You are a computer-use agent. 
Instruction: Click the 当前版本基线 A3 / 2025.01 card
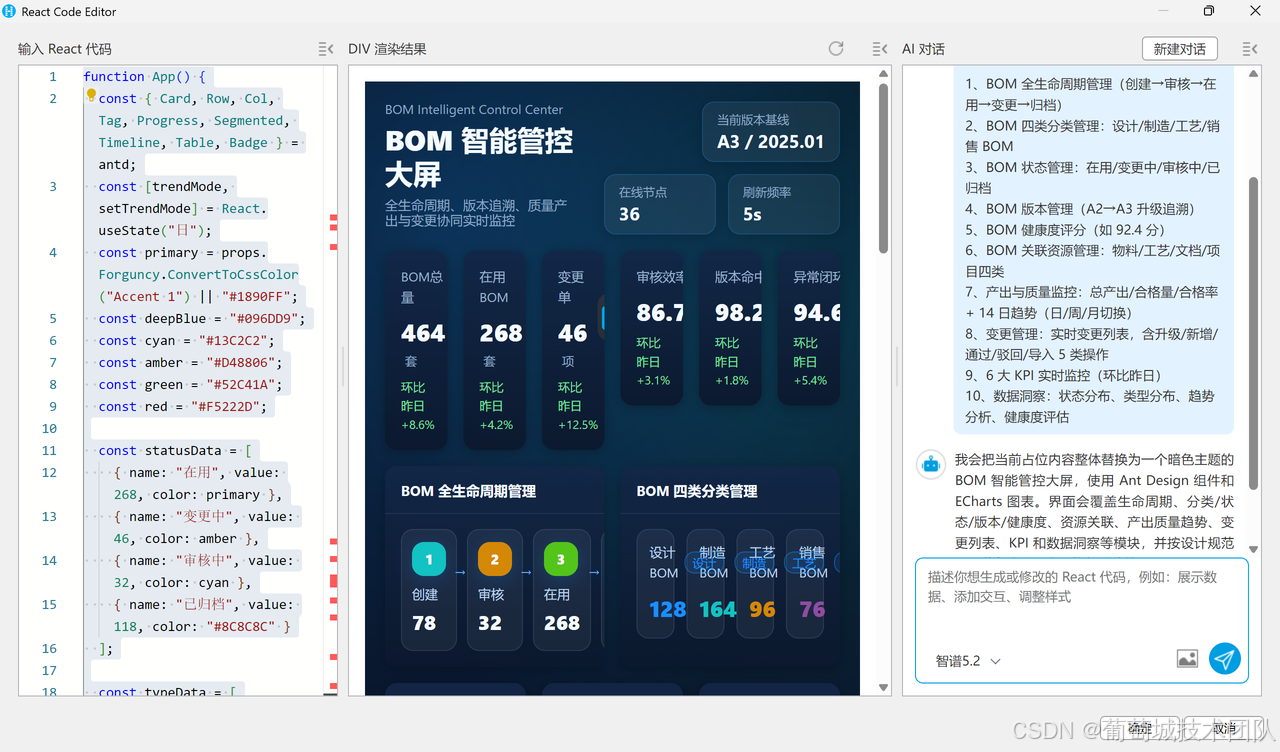770,131
